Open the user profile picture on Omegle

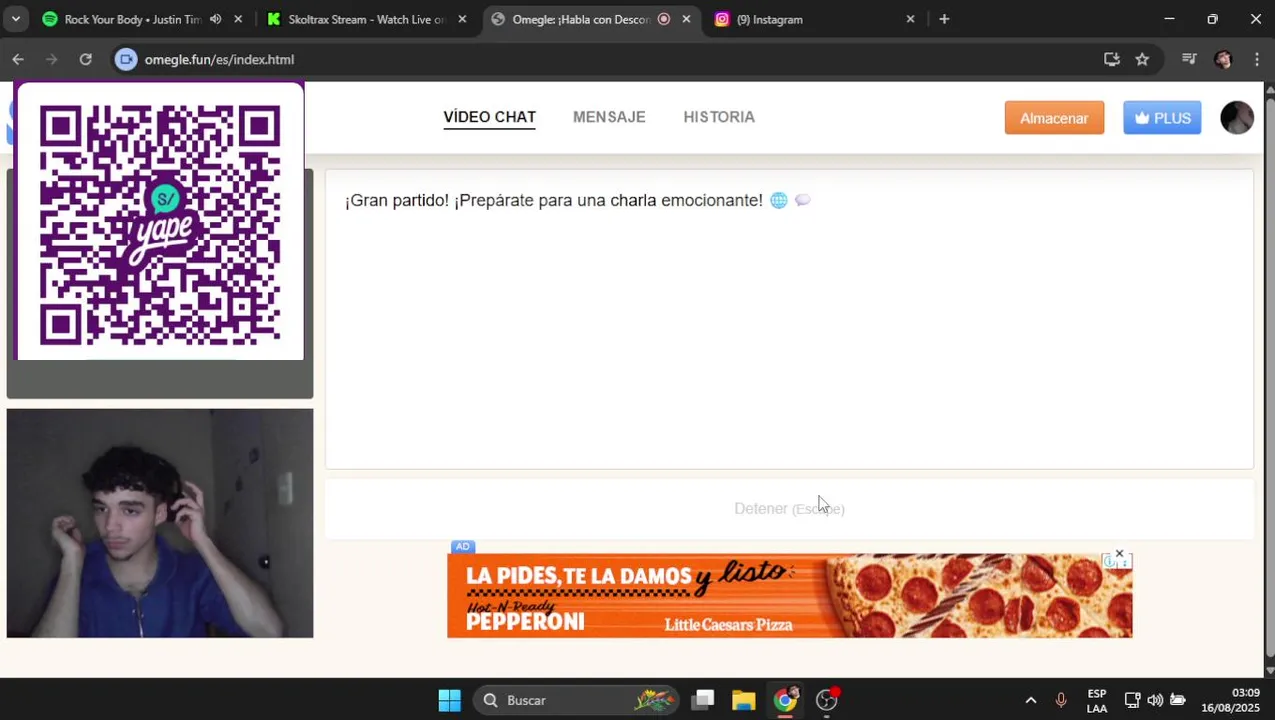tap(1237, 118)
